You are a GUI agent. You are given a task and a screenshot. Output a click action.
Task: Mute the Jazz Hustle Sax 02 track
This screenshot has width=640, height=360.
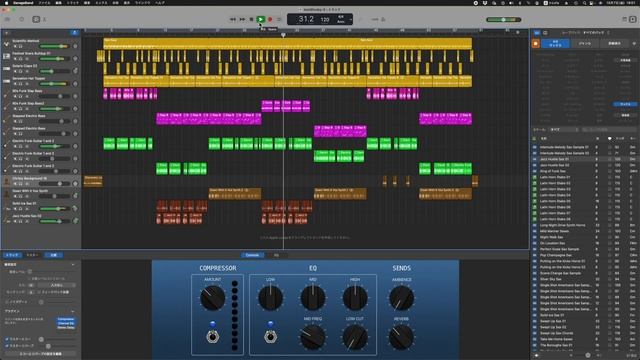point(15,221)
